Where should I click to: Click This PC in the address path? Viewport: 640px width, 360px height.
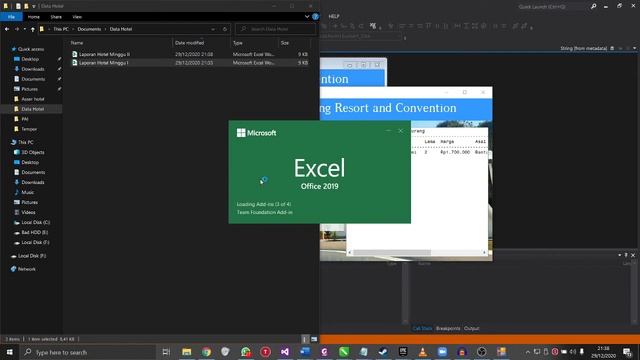(x=61, y=29)
